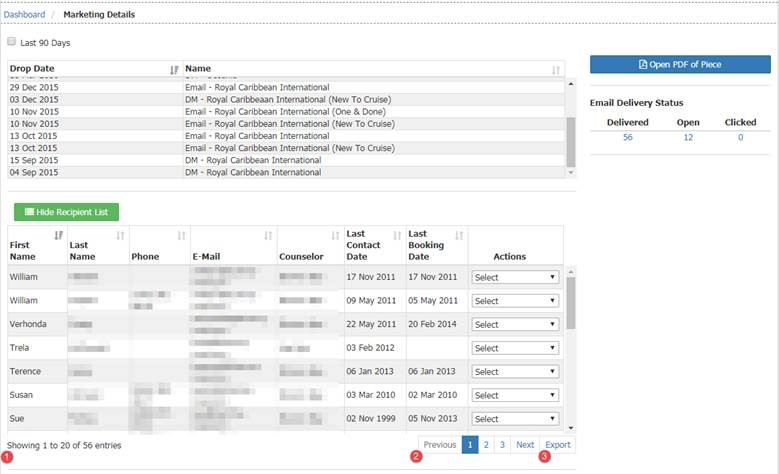
Task: Open Dashboard breadcrumb link
Action: click(x=24, y=15)
